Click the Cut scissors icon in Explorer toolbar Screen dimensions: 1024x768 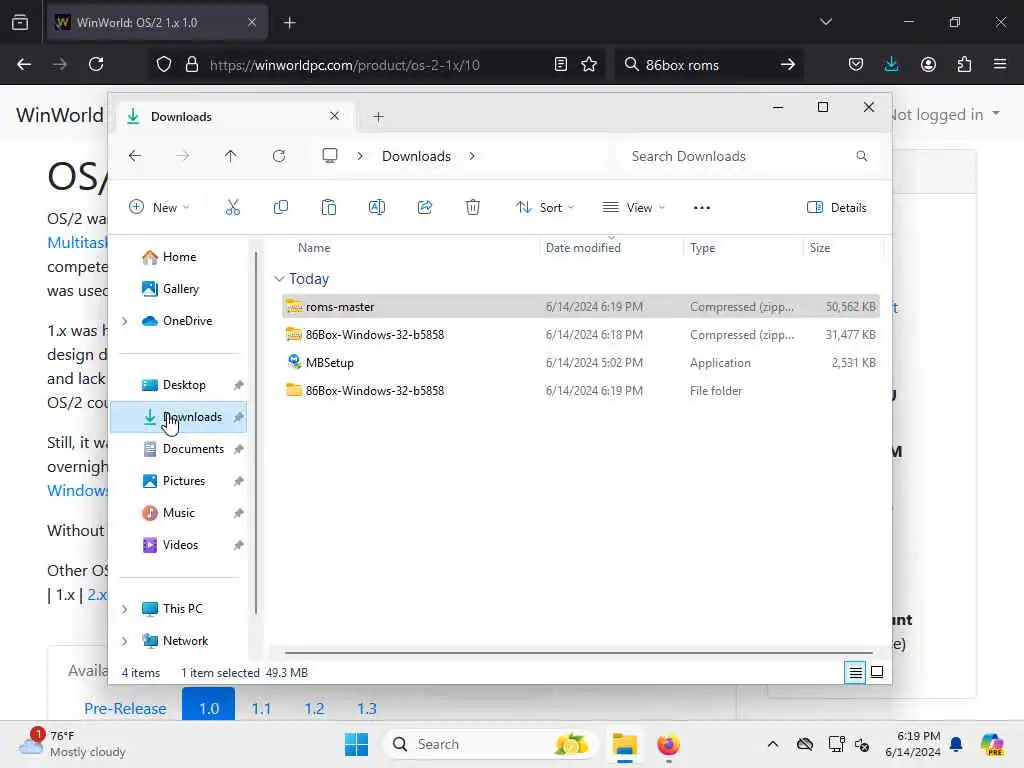(232, 208)
